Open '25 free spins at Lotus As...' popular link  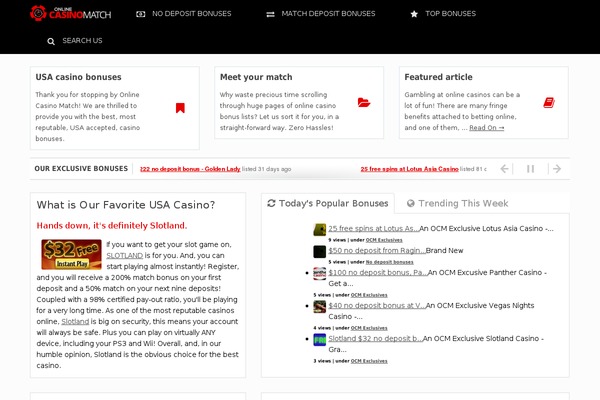pyautogui.click(x=373, y=229)
